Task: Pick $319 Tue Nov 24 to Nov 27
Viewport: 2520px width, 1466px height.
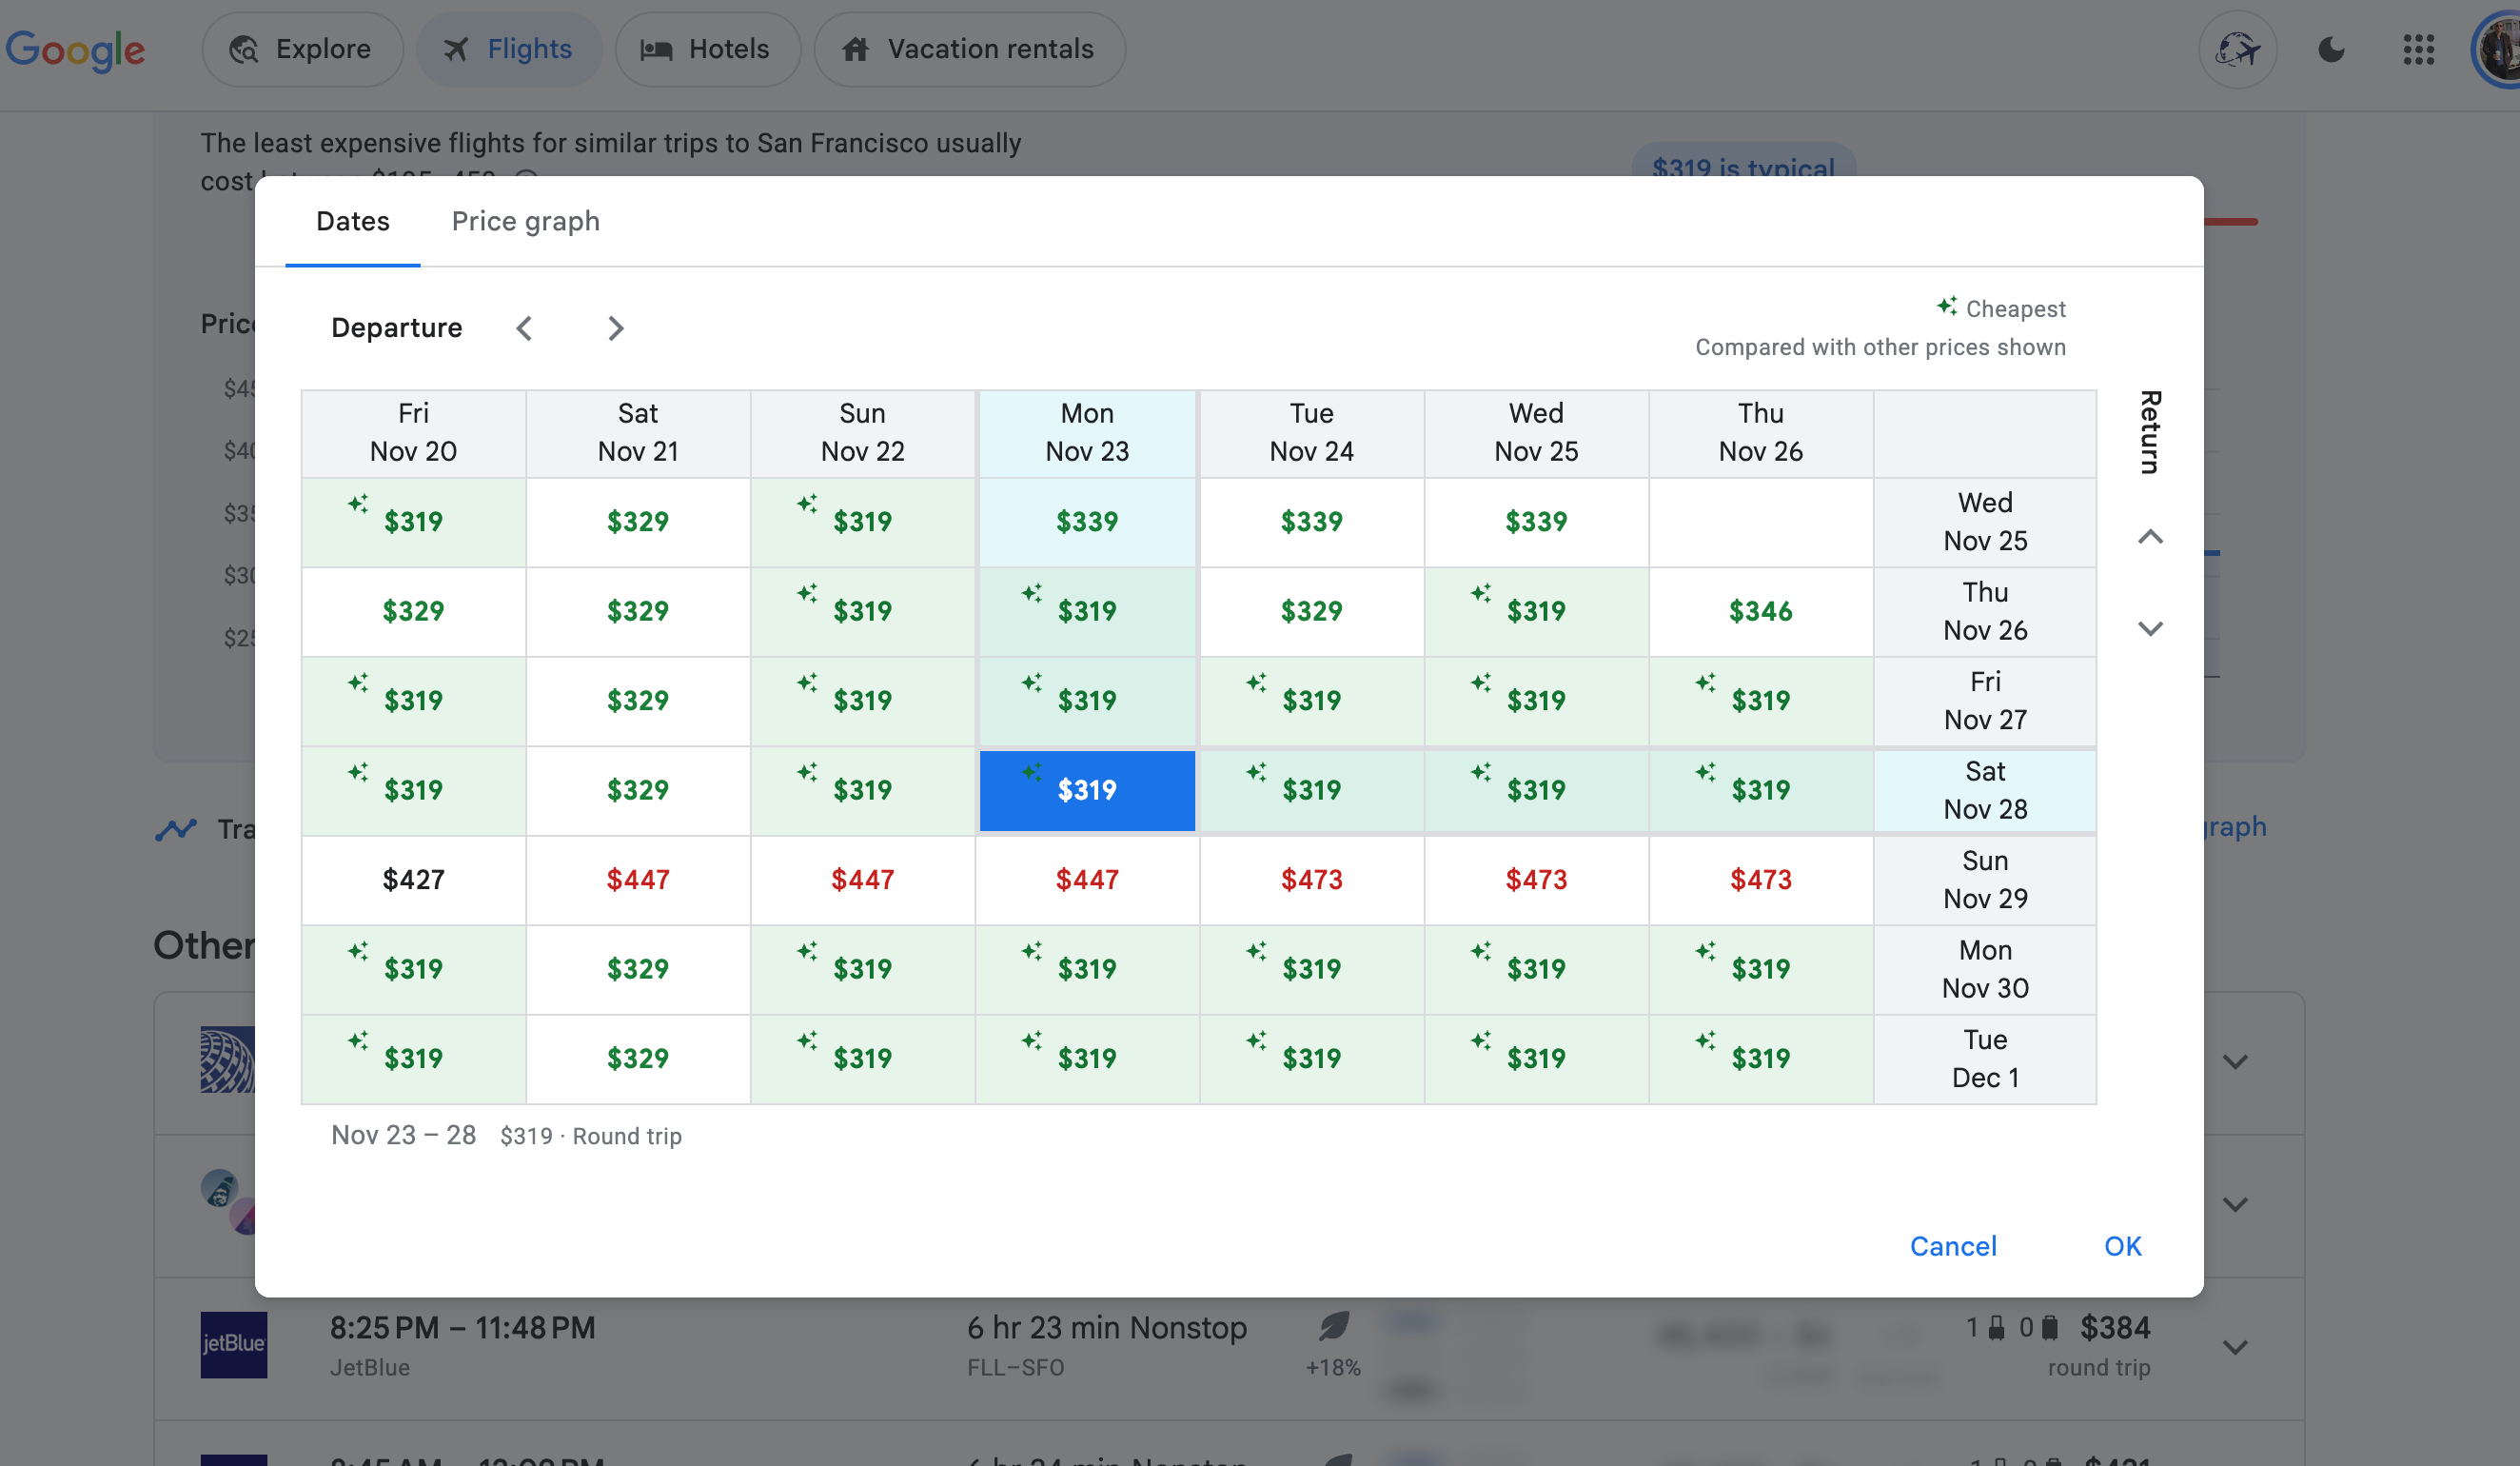Action: [1311, 701]
